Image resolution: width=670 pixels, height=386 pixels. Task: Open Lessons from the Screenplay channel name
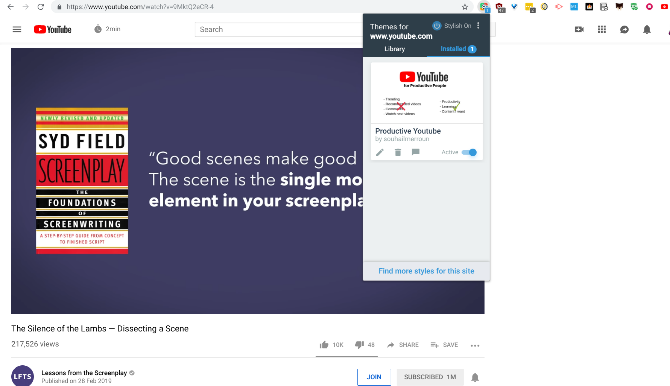click(84, 373)
